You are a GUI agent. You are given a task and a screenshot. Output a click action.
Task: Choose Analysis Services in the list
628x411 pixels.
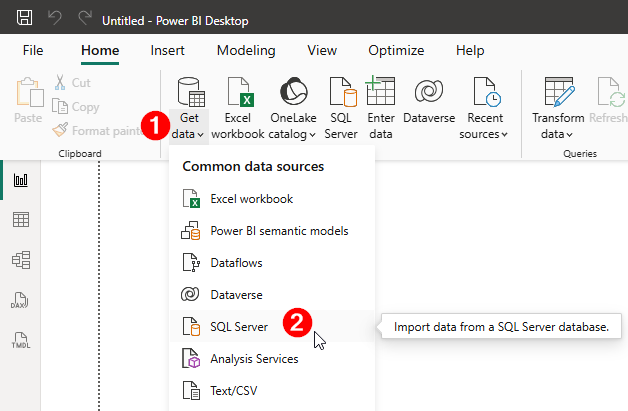[272, 359]
